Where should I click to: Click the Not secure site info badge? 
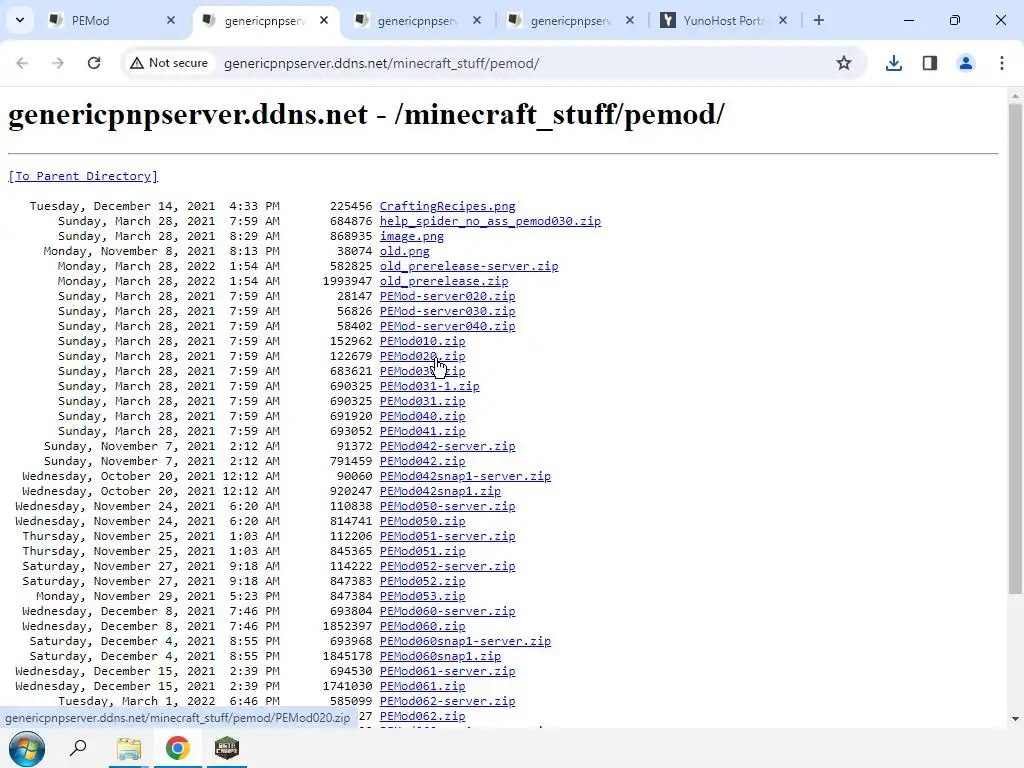(169, 63)
